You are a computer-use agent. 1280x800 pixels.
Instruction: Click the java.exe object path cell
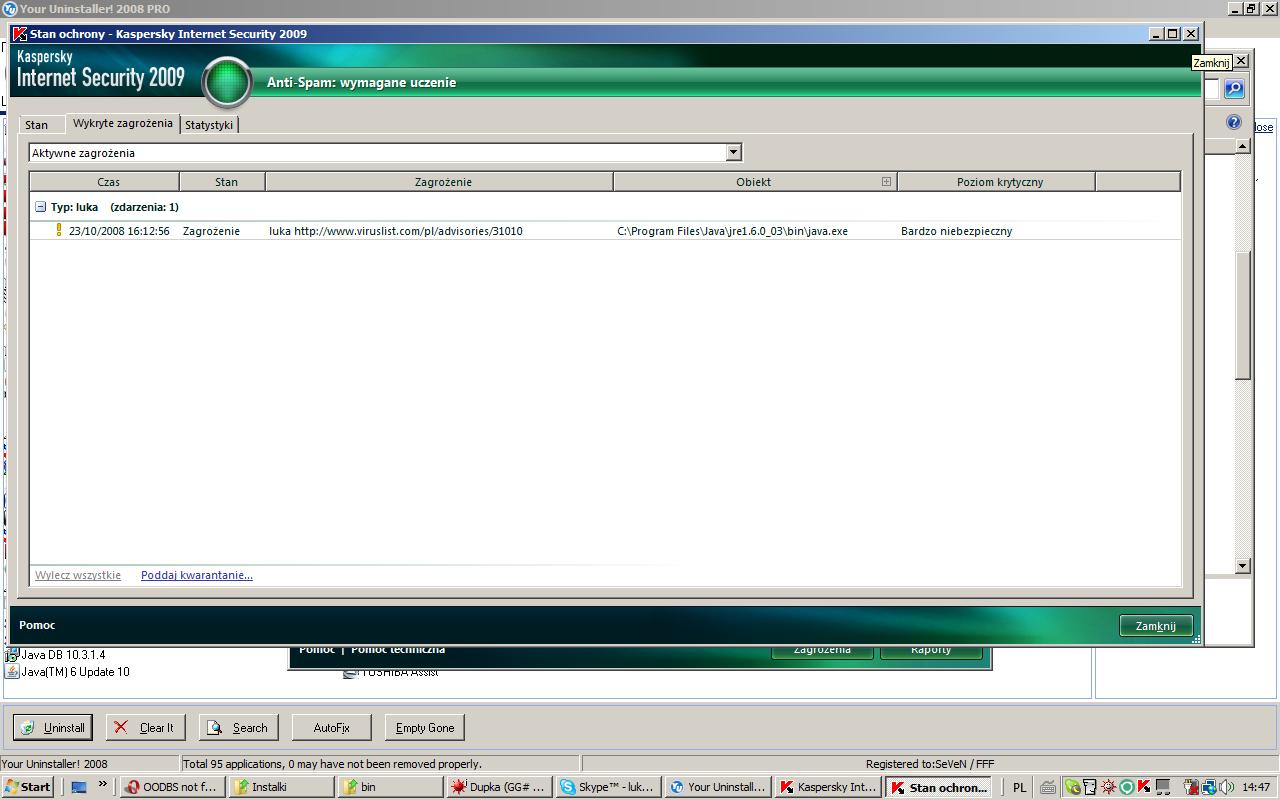(732, 231)
